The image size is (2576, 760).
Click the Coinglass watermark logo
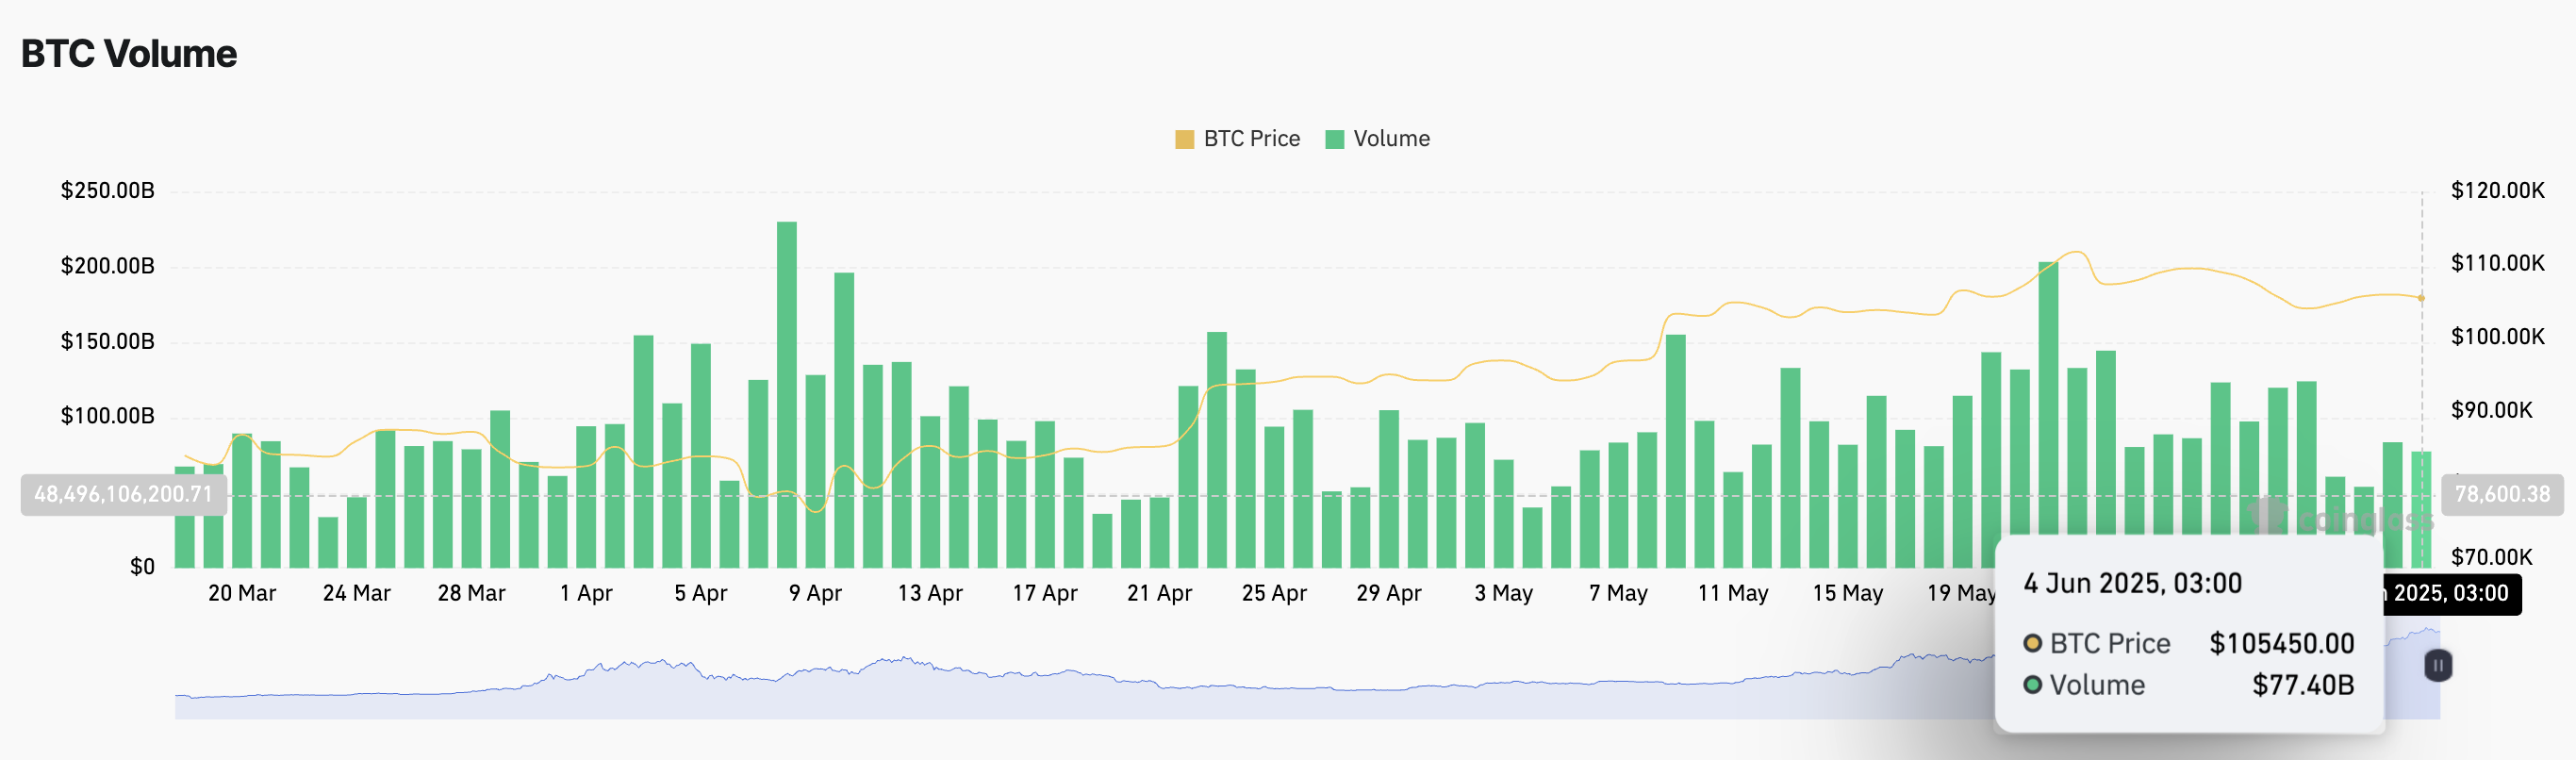tap(2340, 519)
